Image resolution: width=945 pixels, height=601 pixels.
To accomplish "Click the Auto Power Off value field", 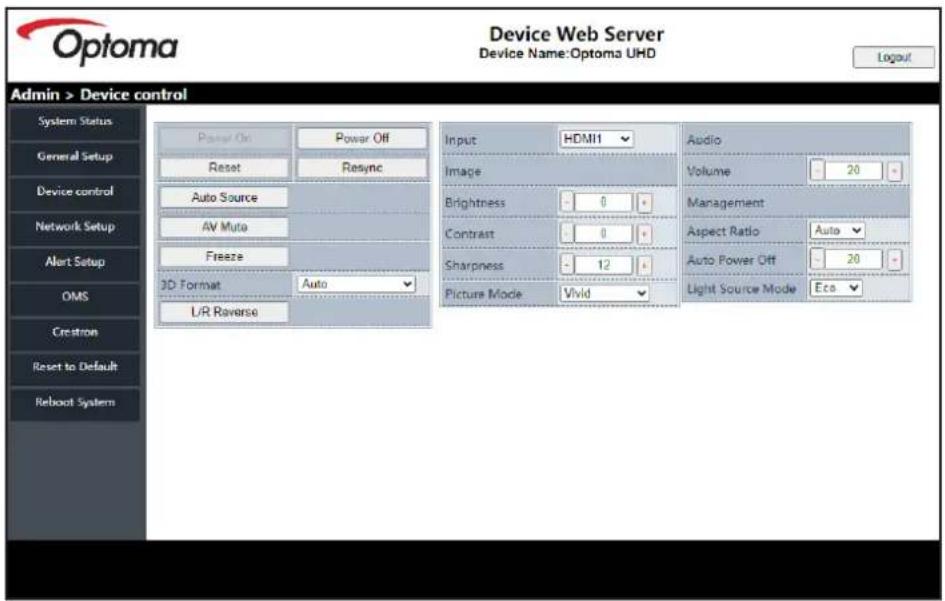I will (854, 259).
